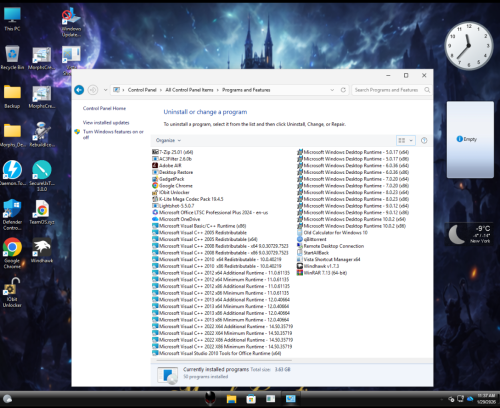The image size is (500, 408).
Task: Open Defender Control desktop shortcut
Action: (x=12, y=214)
